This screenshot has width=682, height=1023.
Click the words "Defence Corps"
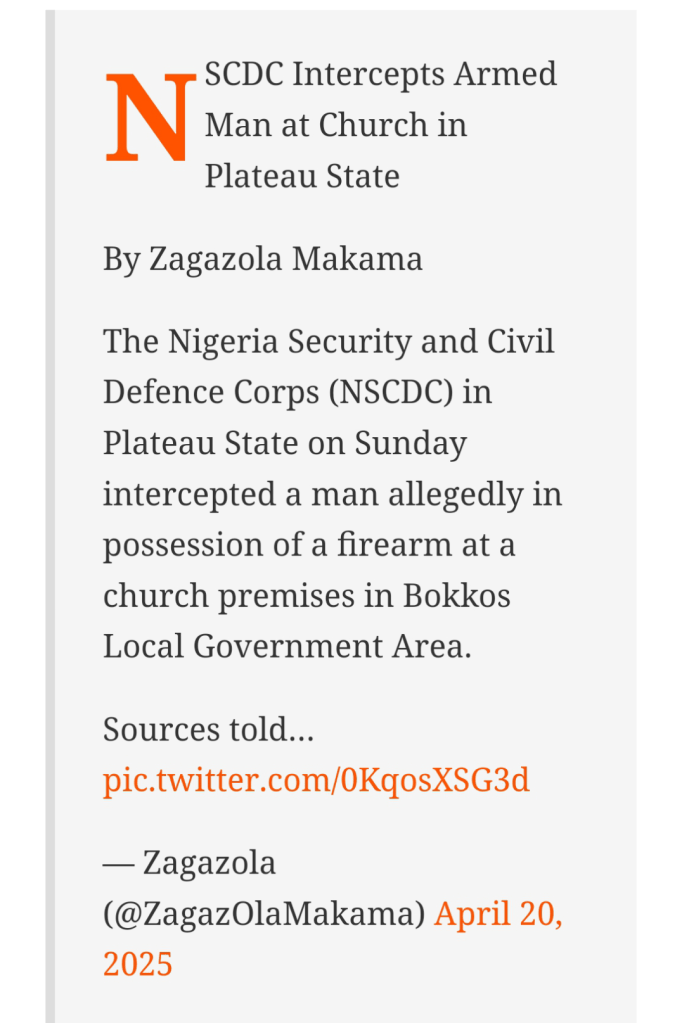(x=204, y=392)
